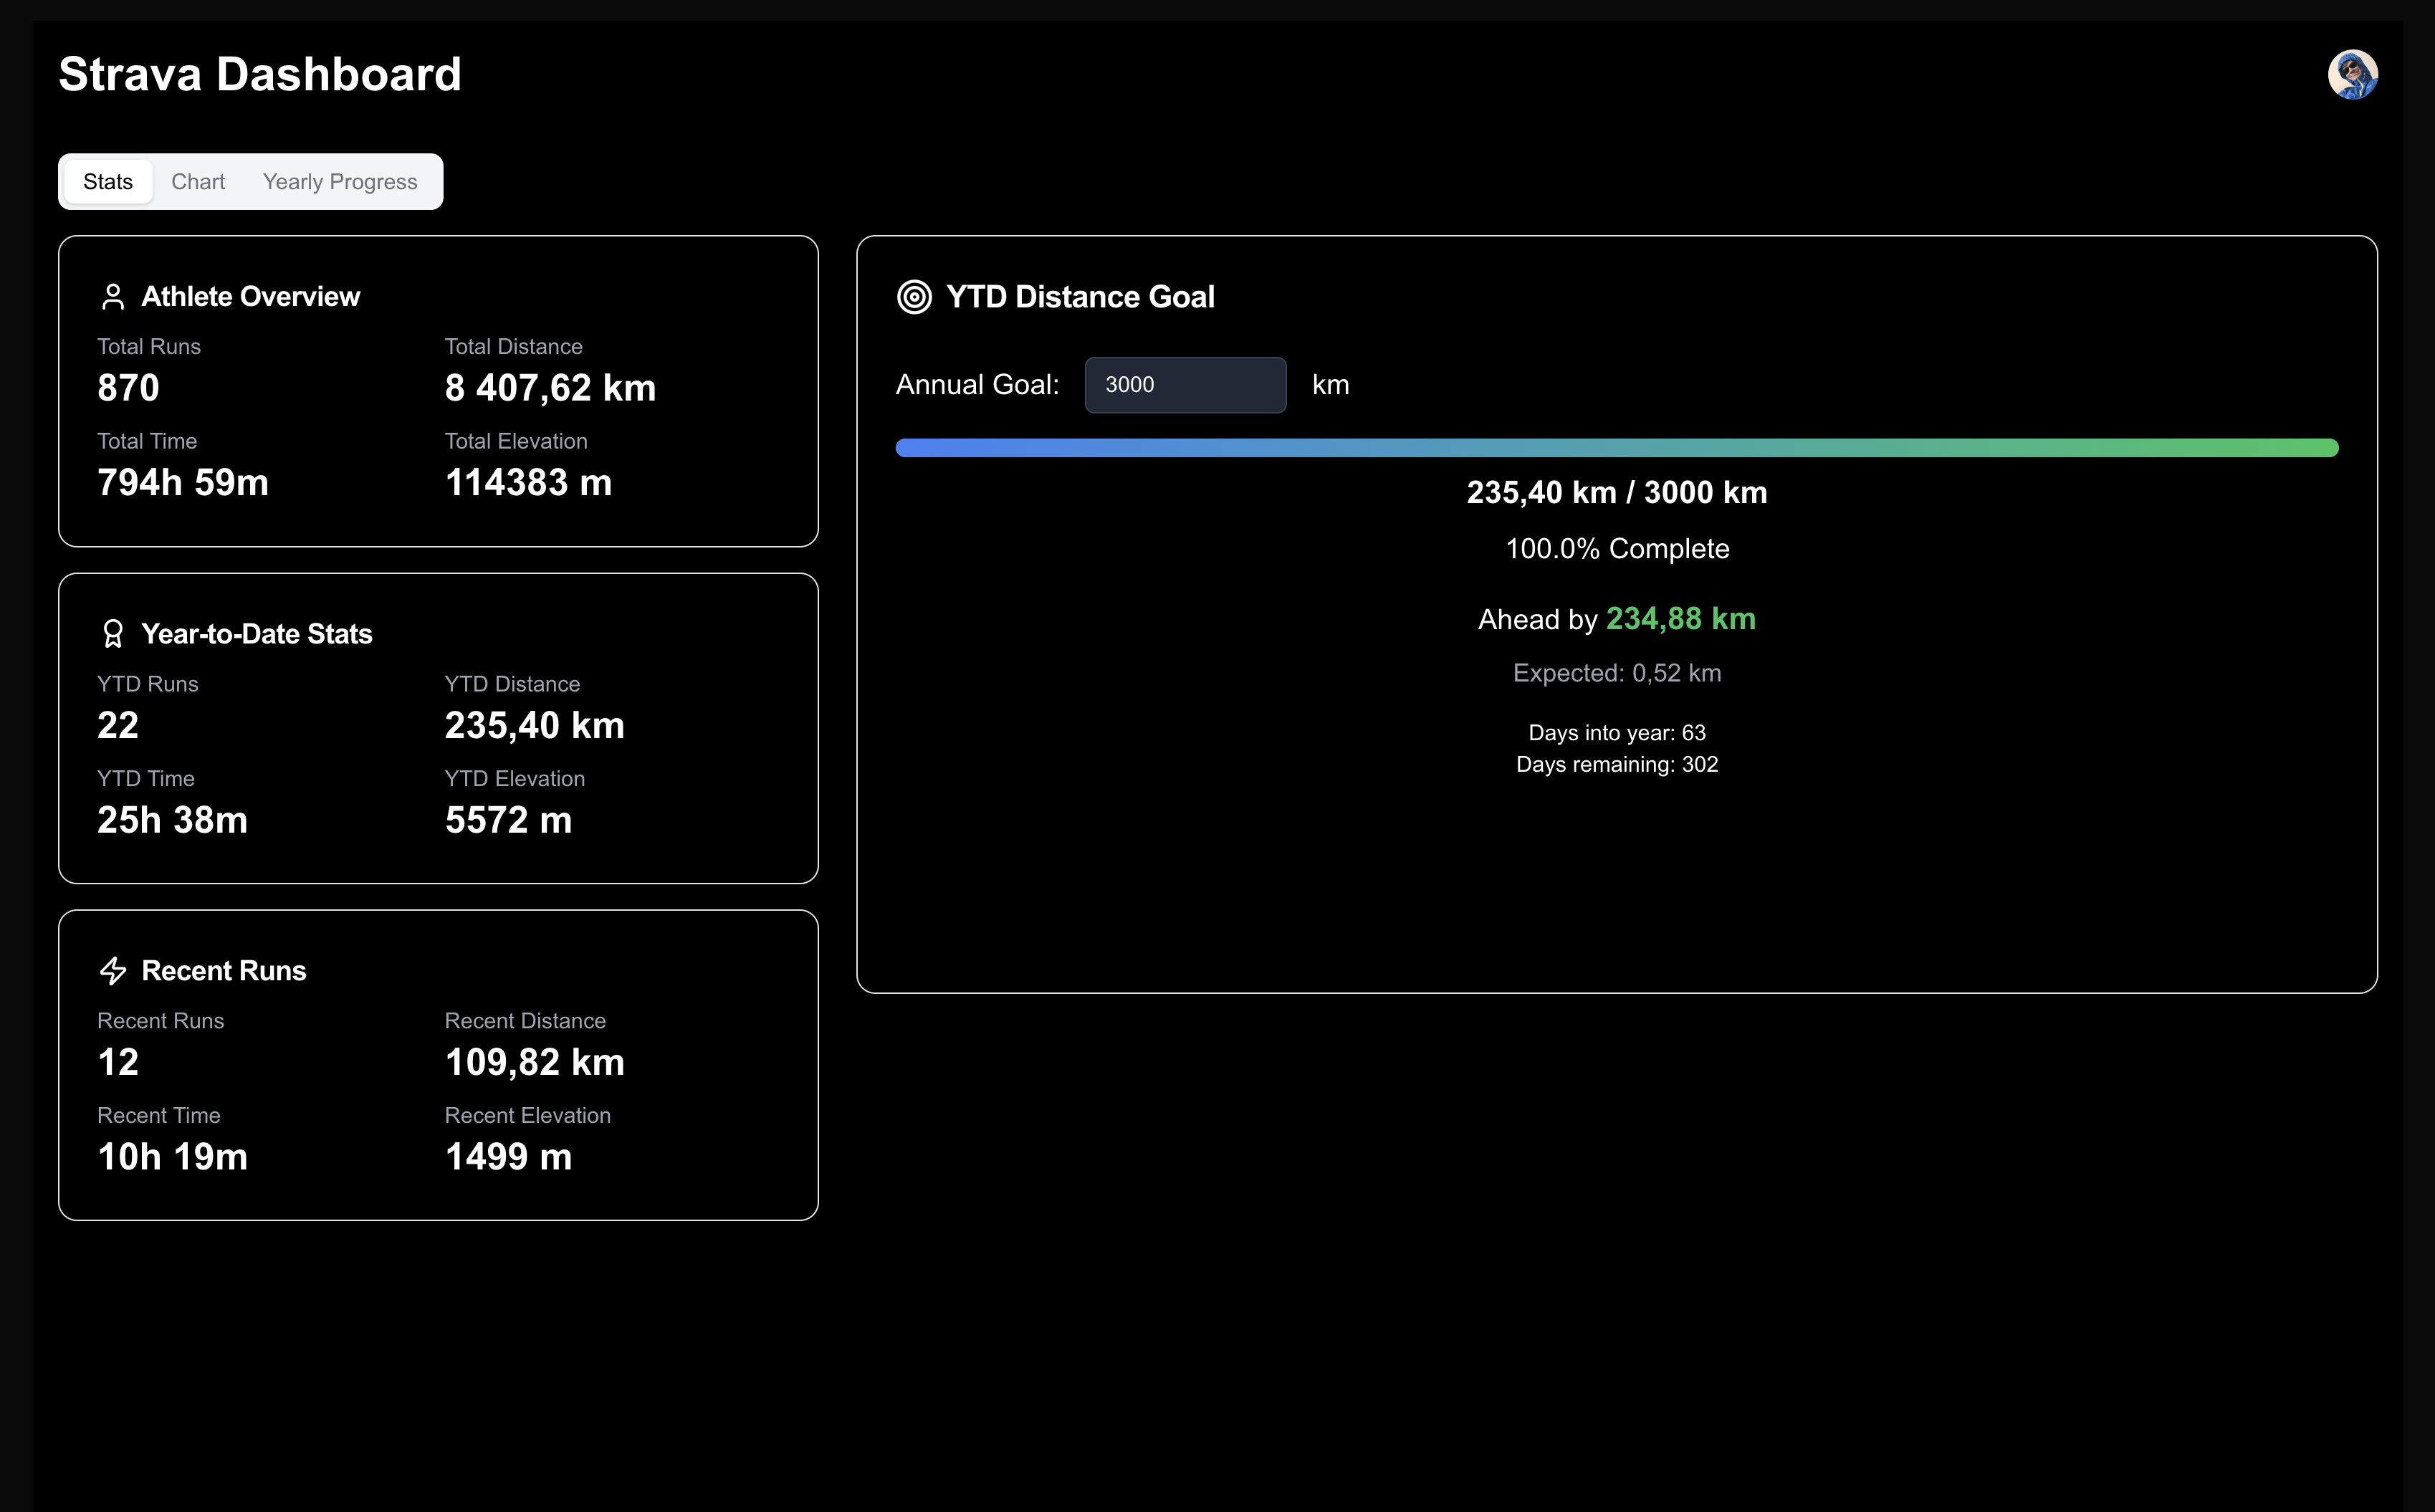The height and width of the screenshot is (1512, 2435).
Task: Focus the Annual Goal input field
Action: (1185, 385)
